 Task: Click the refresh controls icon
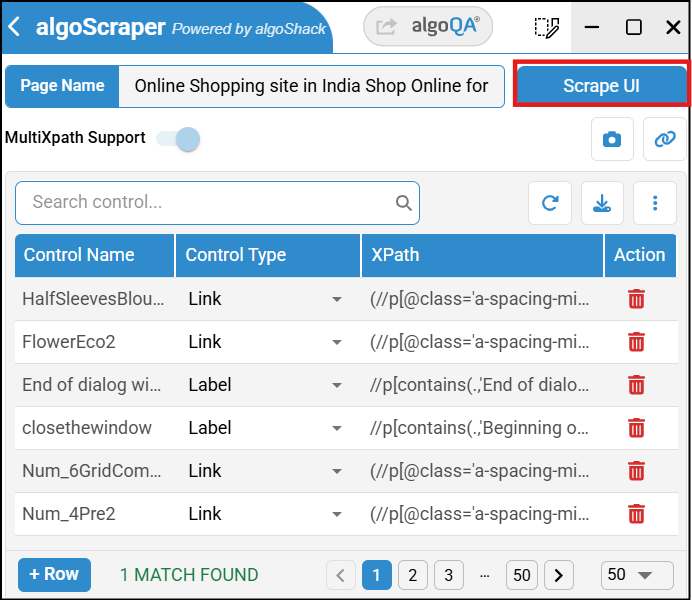click(550, 203)
